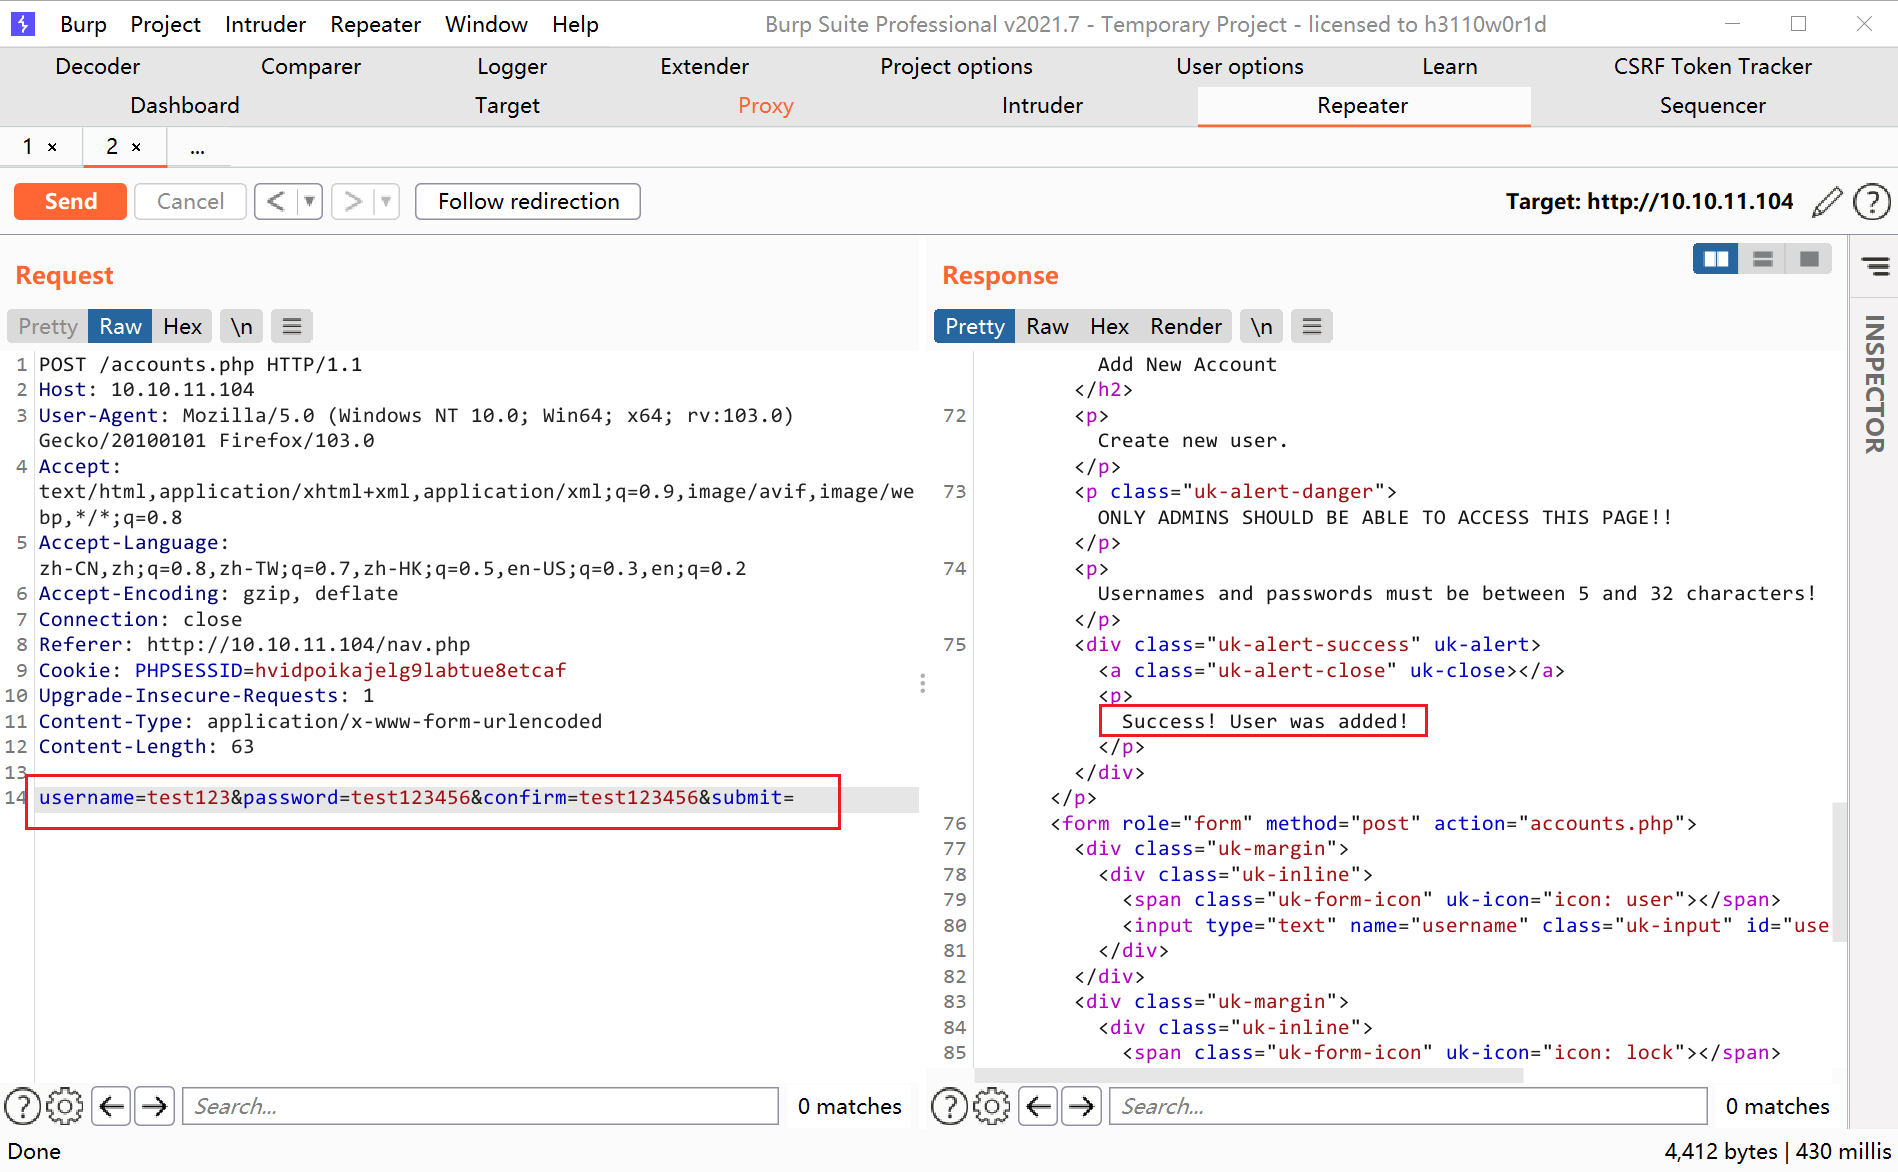Open request search settings gear icon
This screenshot has width=1898, height=1172.
[65, 1106]
